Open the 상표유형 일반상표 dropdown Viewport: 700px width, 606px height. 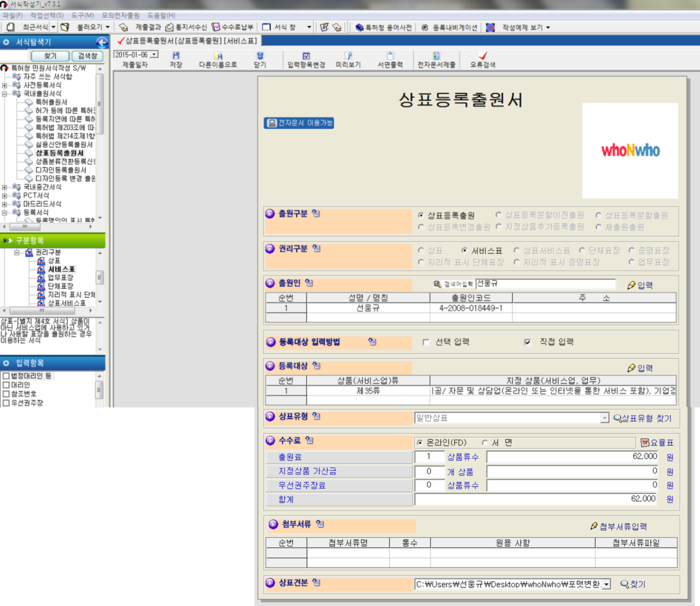604,418
